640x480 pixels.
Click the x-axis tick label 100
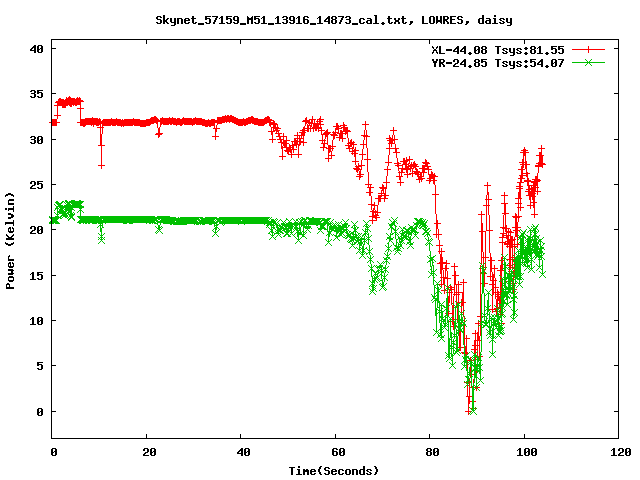click(527, 452)
